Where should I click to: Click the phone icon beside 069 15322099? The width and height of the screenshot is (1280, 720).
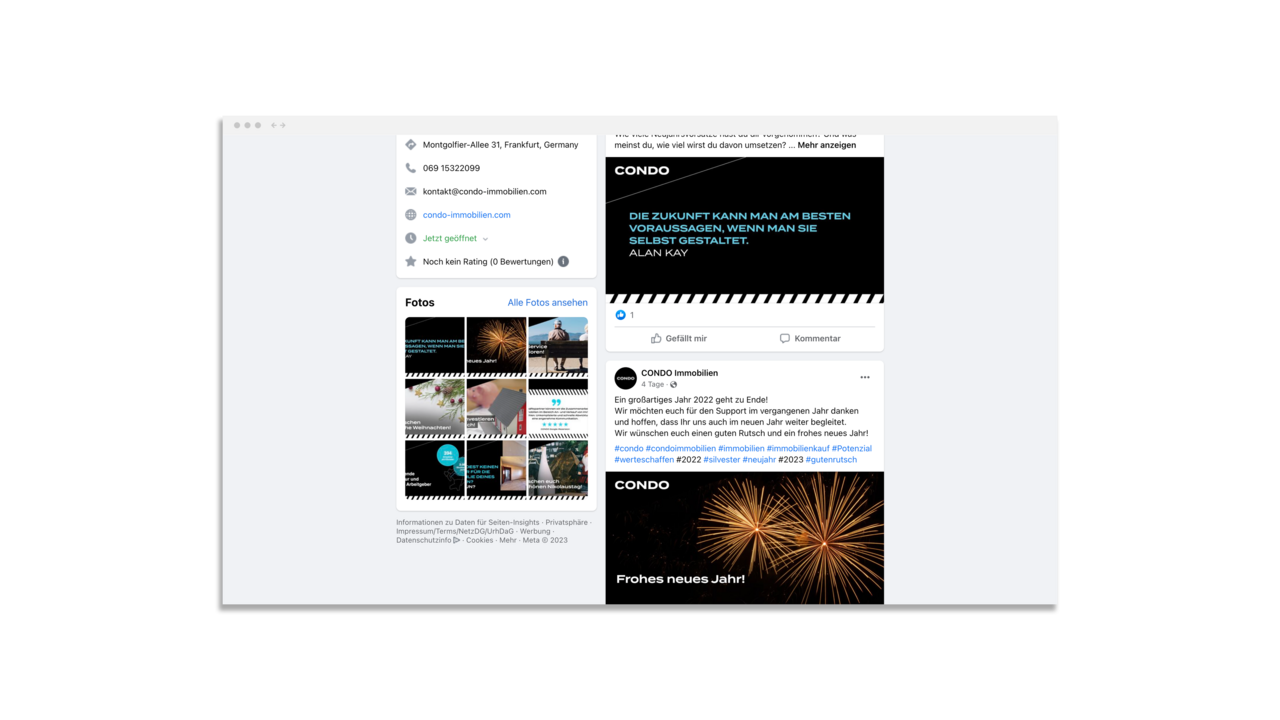click(410, 168)
